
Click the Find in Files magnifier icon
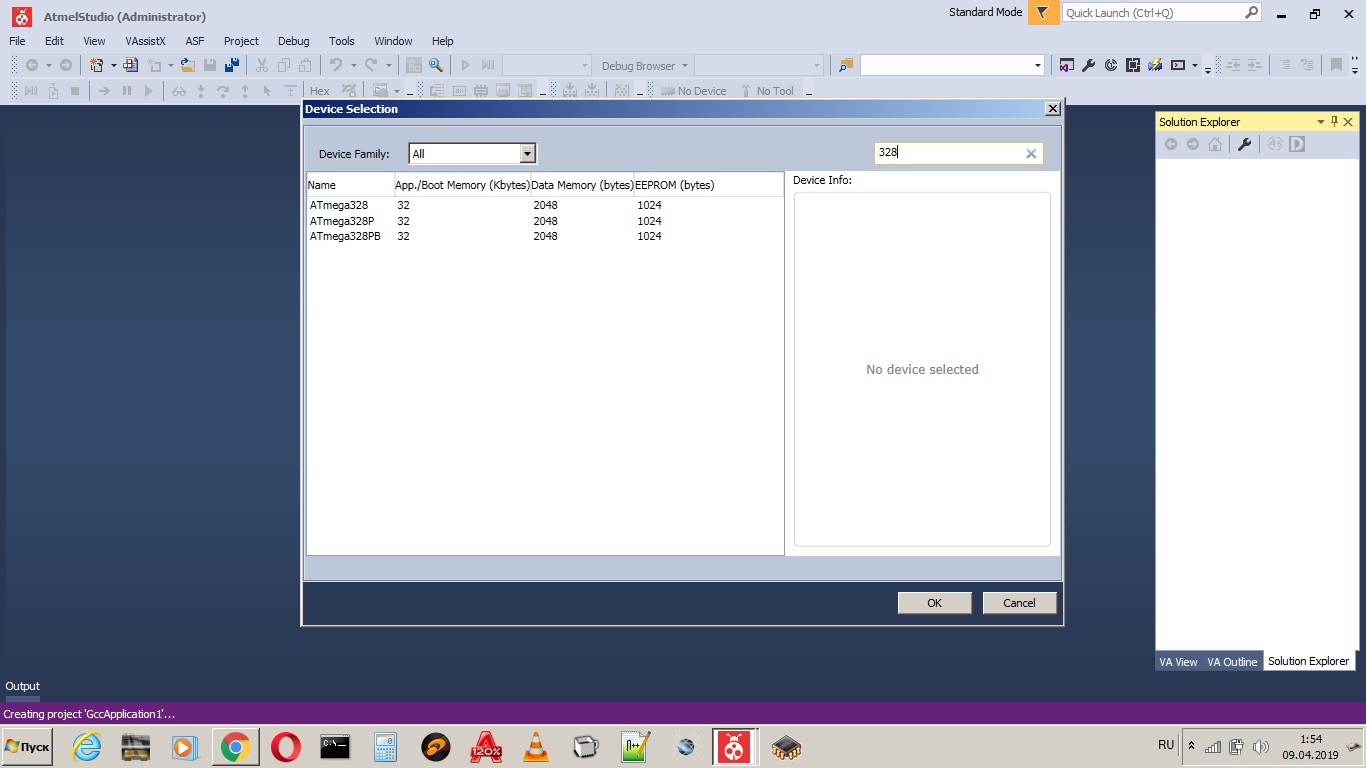pyautogui.click(x=436, y=65)
